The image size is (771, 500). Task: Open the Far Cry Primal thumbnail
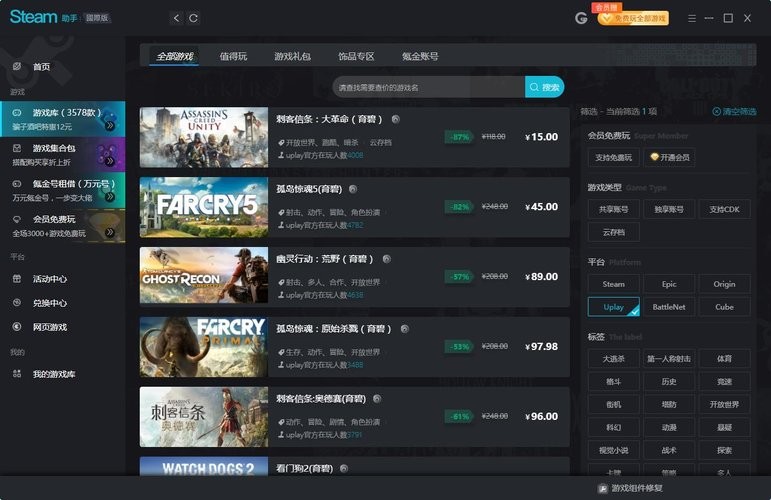[204, 347]
